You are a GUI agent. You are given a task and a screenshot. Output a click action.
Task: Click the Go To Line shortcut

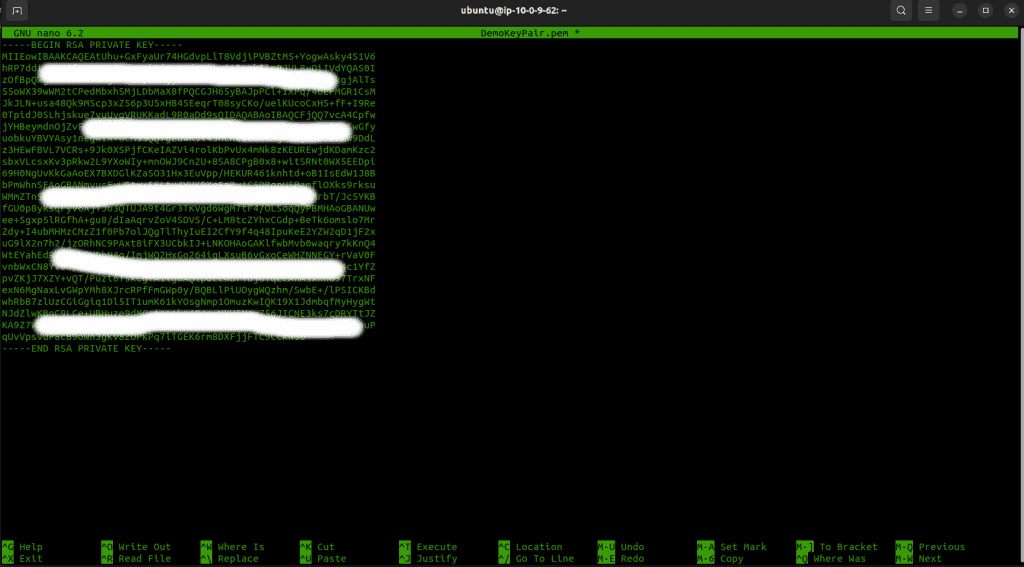[544, 559]
